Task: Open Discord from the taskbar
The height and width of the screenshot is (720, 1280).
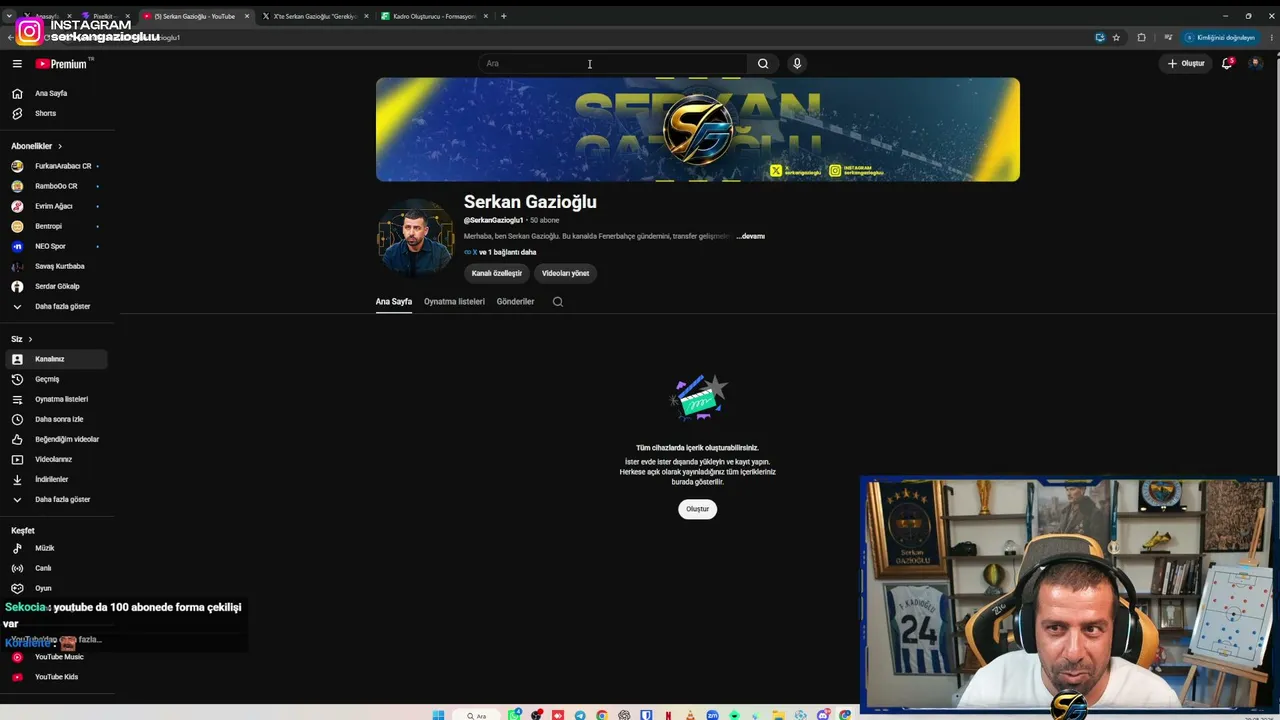Action: click(x=823, y=715)
